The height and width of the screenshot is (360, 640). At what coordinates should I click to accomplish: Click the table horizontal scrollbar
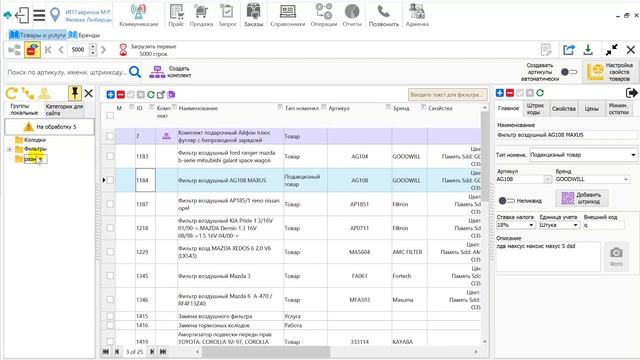(265, 351)
